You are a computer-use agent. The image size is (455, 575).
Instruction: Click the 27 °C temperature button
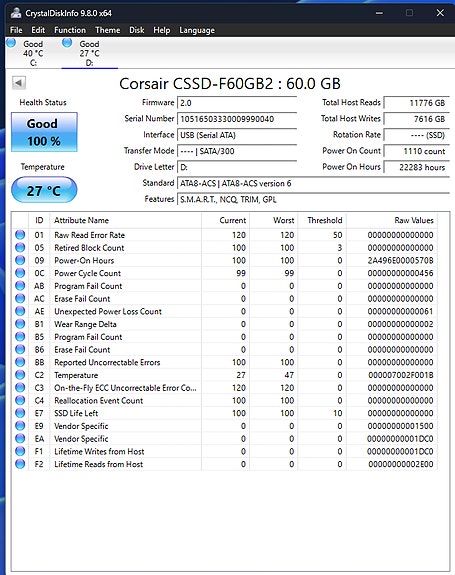pyautogui.click(x=44, y=190)
